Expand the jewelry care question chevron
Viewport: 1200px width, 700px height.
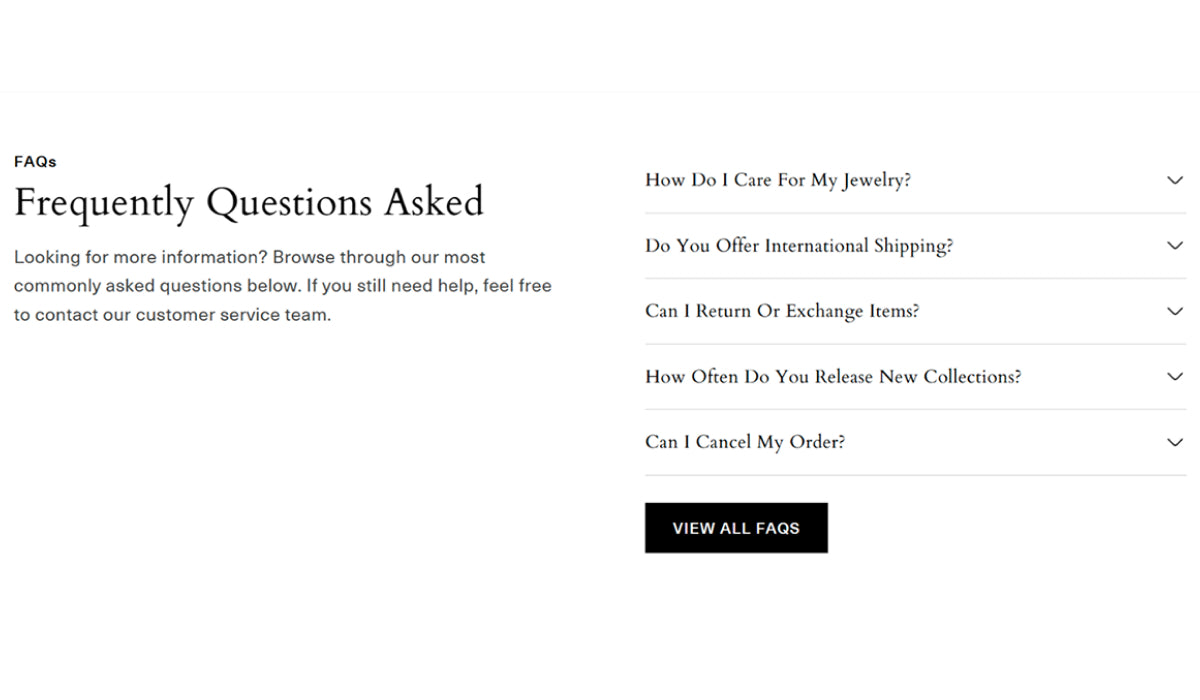1175,181
